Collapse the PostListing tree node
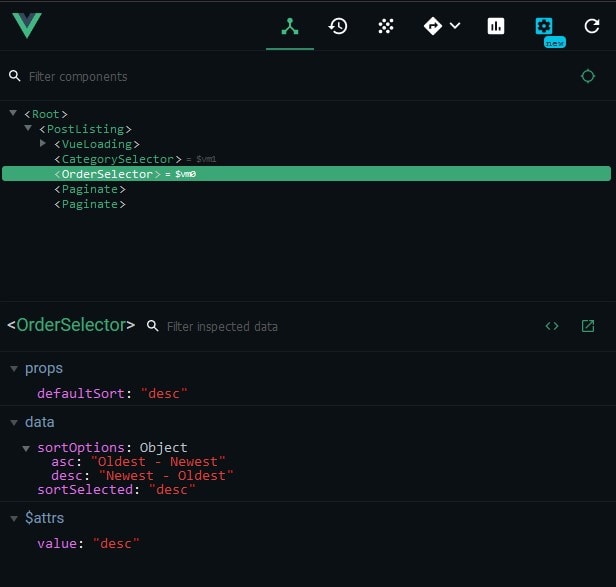 pos(28,129)
